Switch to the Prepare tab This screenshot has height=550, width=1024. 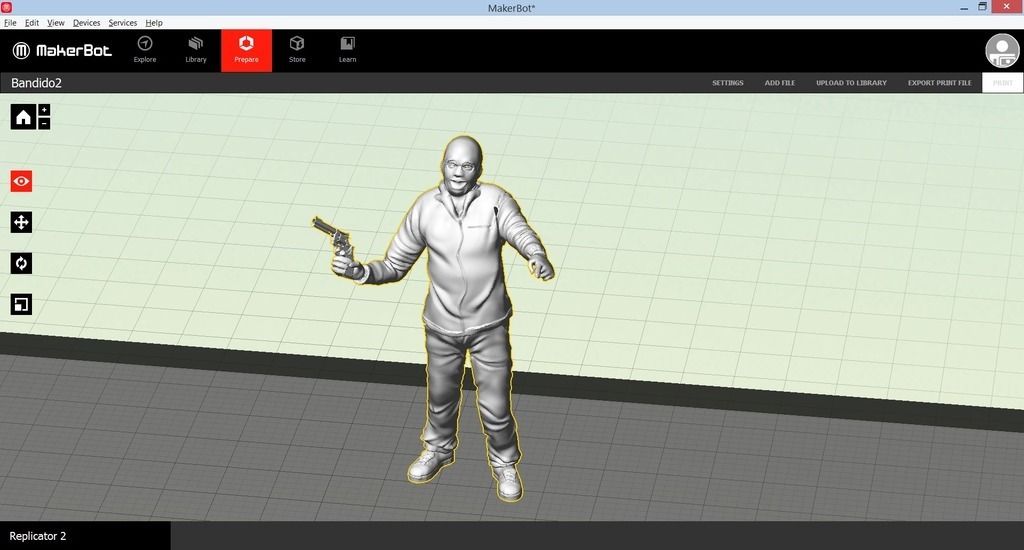coord(246,50)
